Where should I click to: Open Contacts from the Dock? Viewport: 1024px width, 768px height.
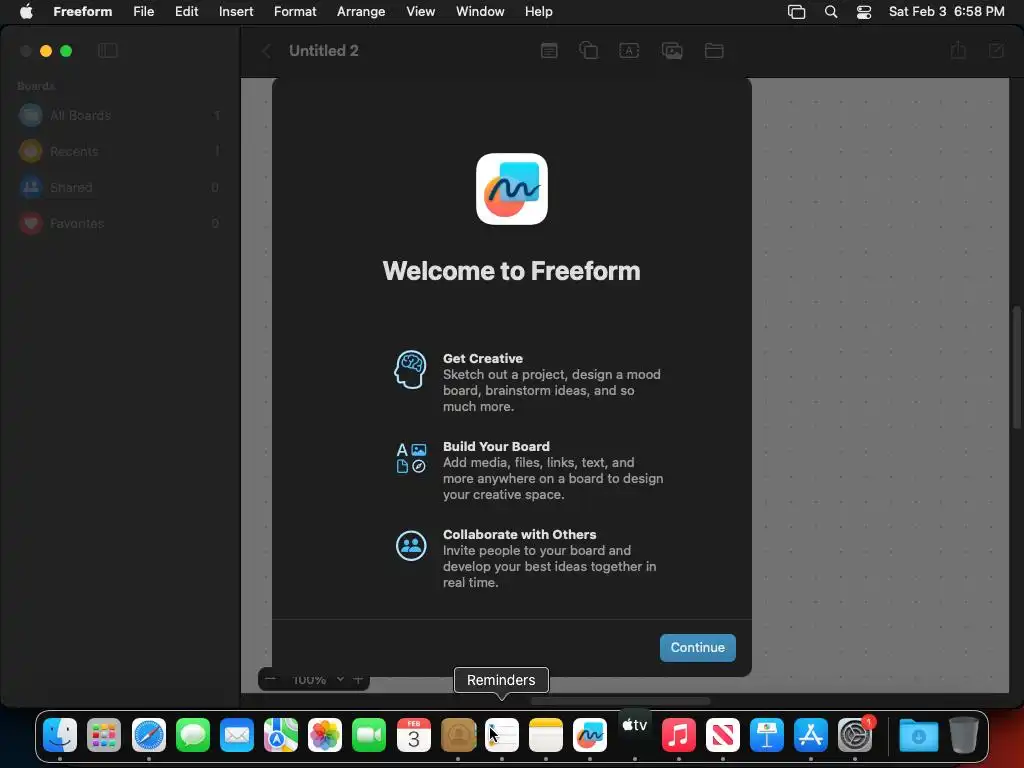coord(458,735)
